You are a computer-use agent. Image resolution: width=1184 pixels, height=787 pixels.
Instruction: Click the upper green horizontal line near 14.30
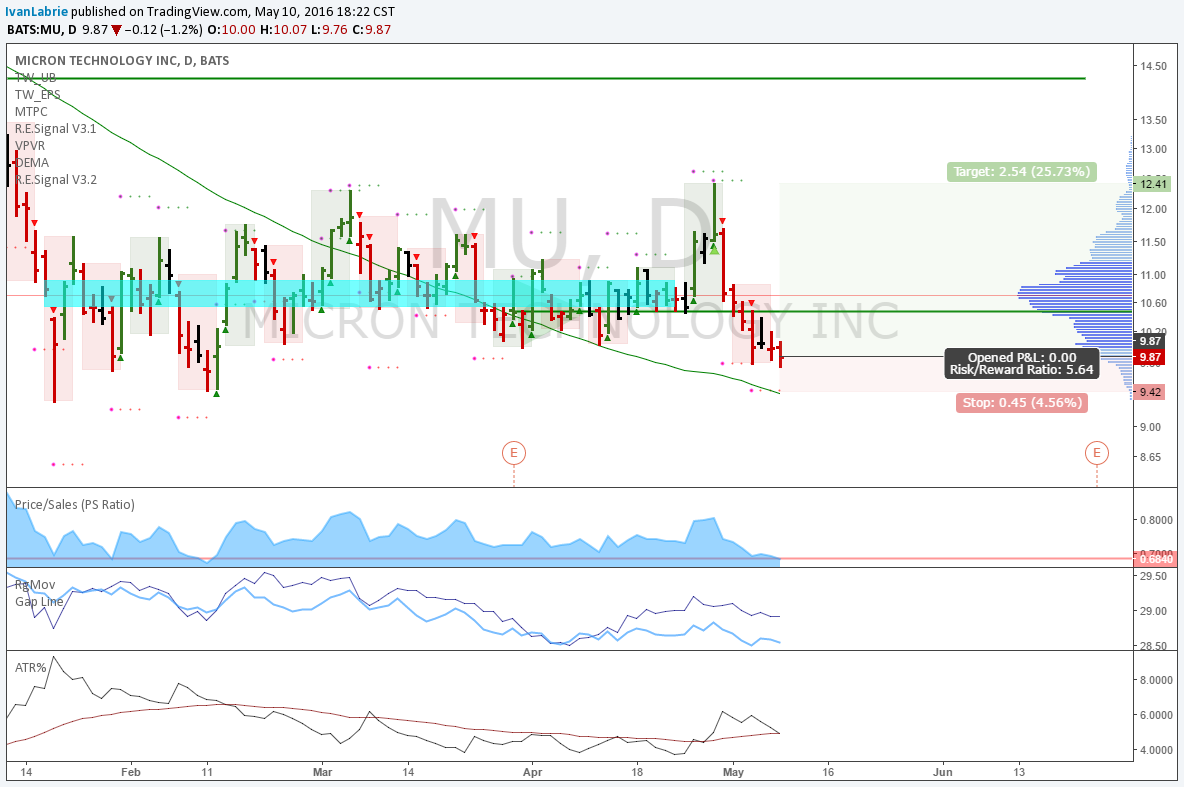click(545, 78)
